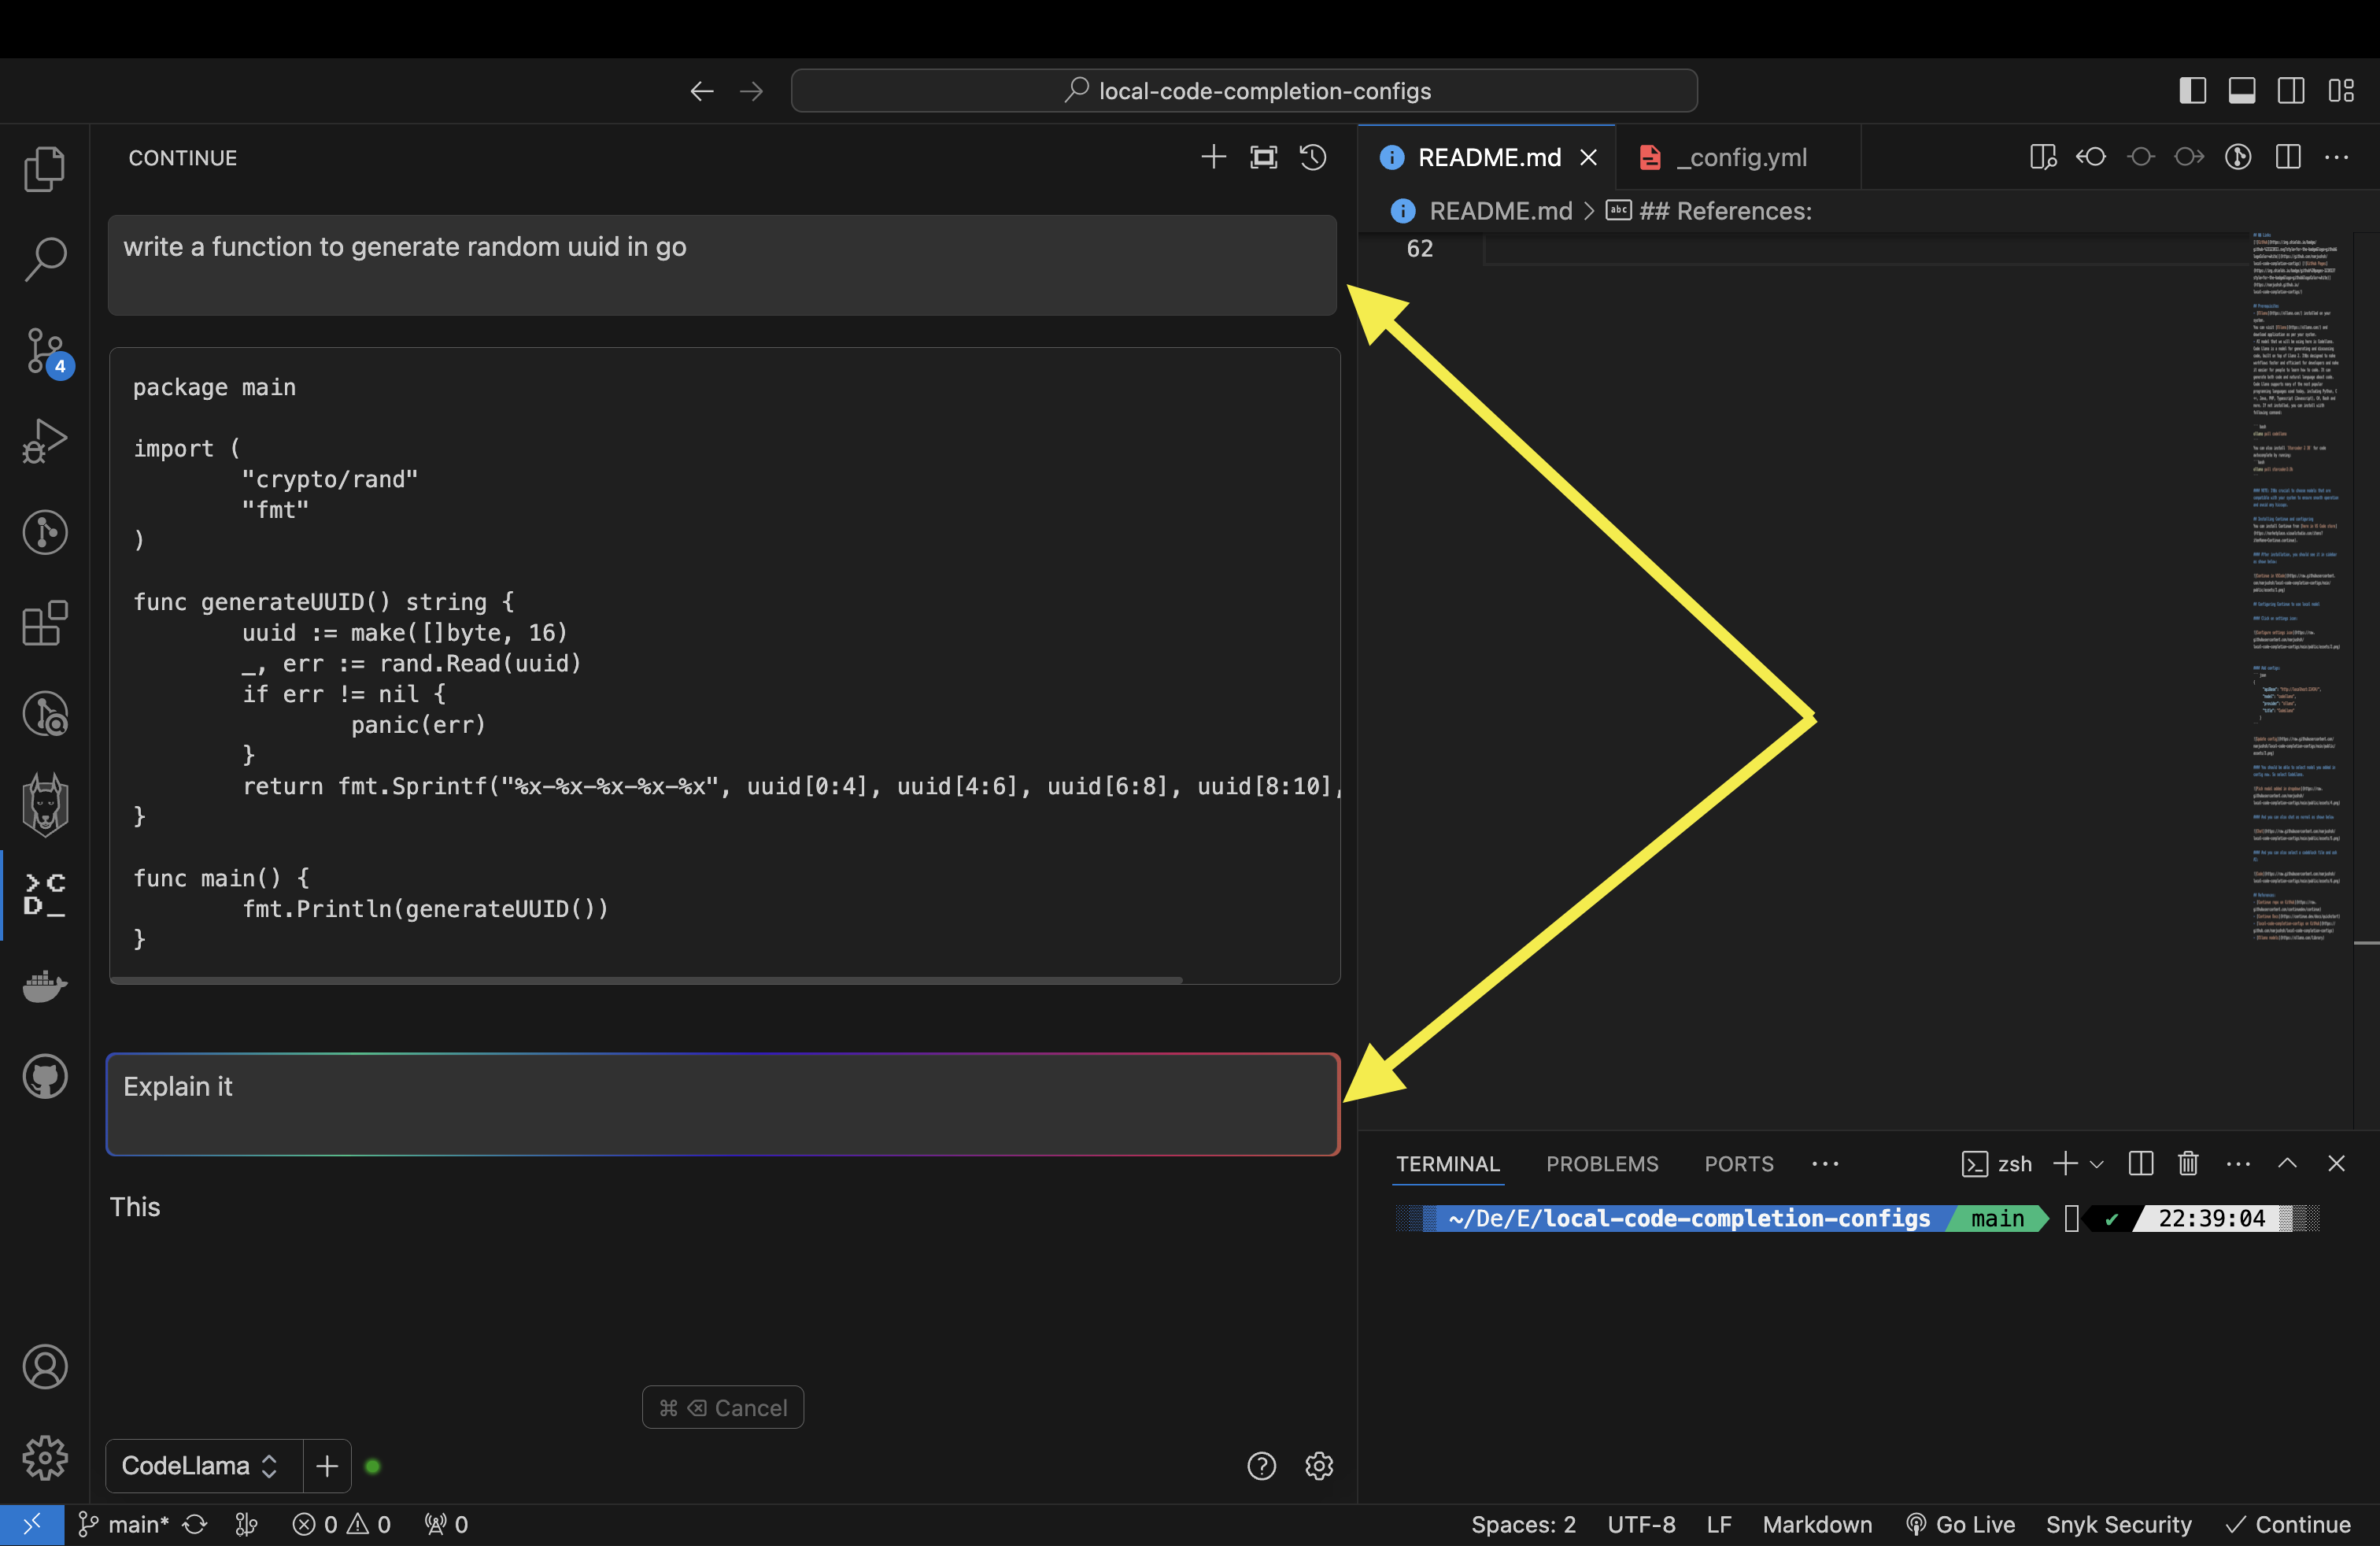This screenshot has height=1546, width=2380.
Task: Start a new Continue session
Action: [1213, 157]
